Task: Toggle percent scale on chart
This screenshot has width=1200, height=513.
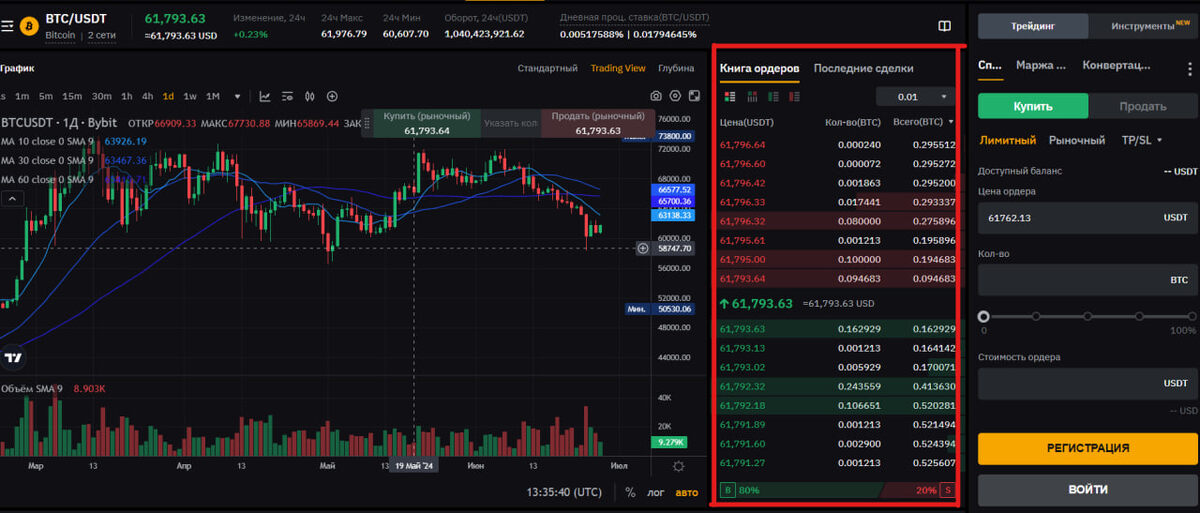Action: pyautogui.click(x=630, y=492)
